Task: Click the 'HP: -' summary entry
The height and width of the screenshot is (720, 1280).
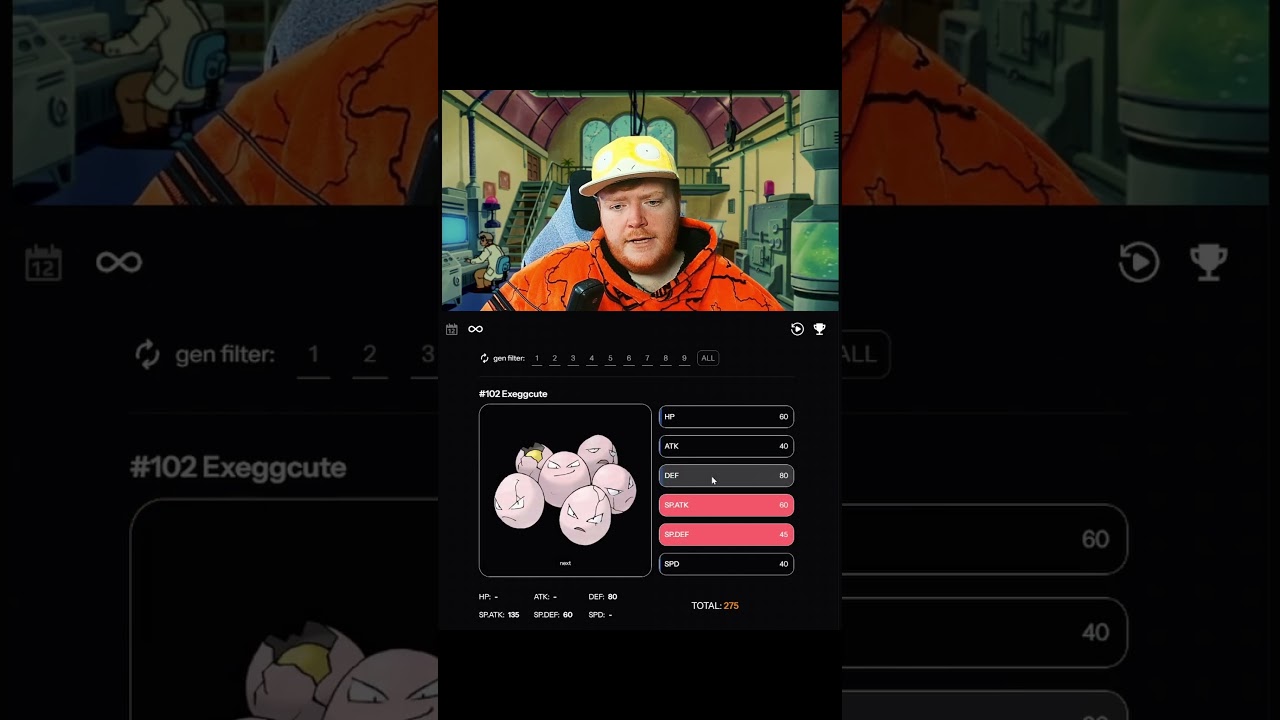Action: tap(489, 597)
